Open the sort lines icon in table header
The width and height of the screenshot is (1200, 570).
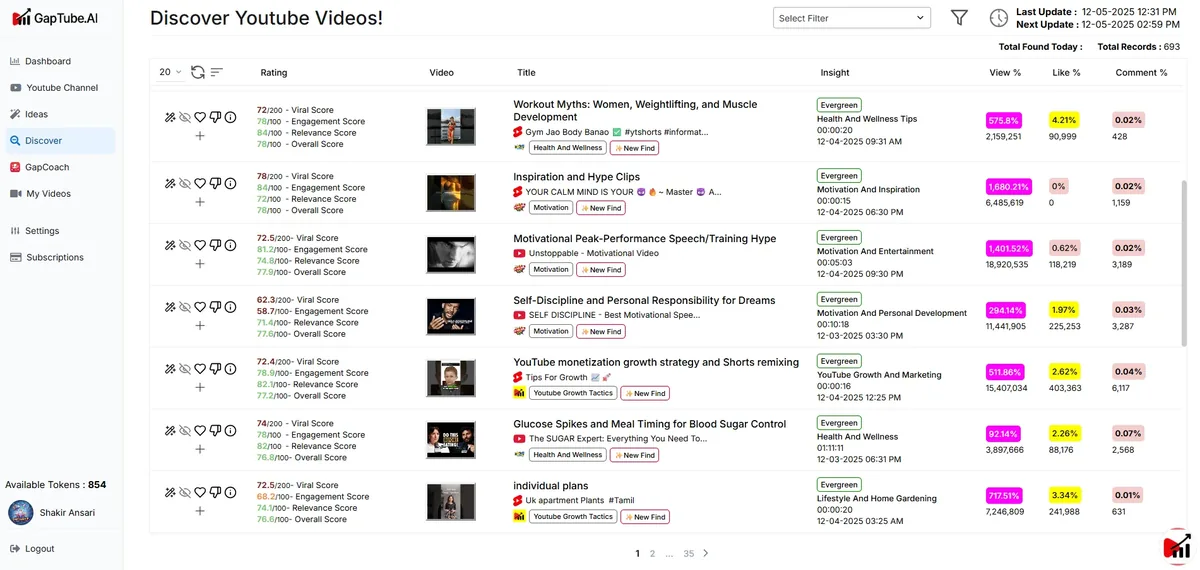[x=216, y=72]
